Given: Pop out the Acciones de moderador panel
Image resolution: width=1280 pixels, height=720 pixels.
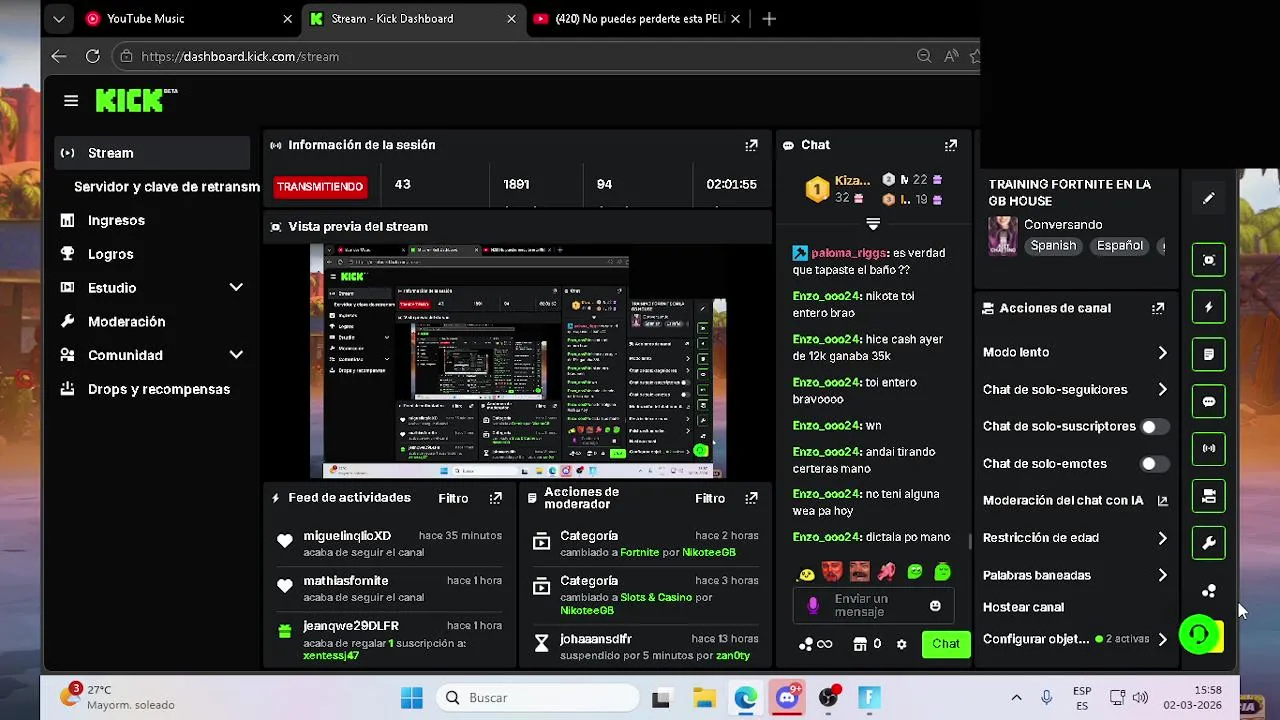Looking at the screenshot, I should tap(751, 498).
